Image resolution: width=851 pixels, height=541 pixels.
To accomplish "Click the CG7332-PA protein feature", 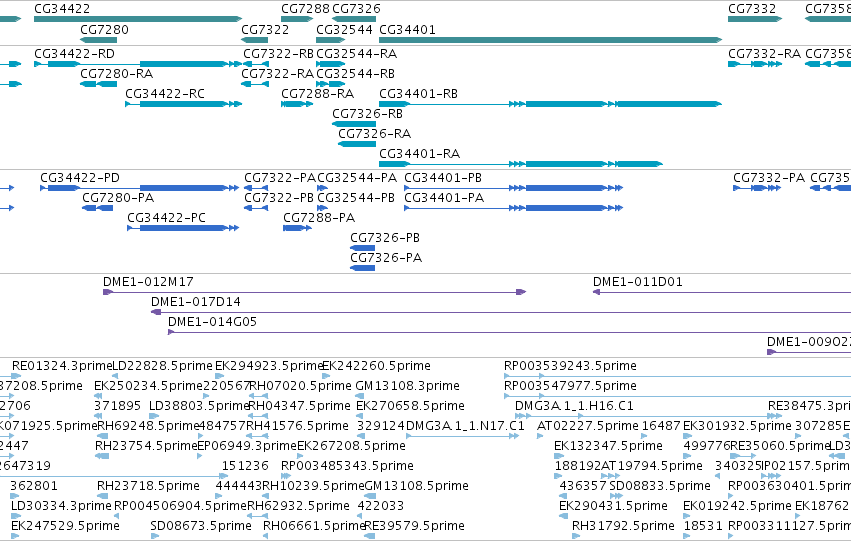I will point(757,188).
